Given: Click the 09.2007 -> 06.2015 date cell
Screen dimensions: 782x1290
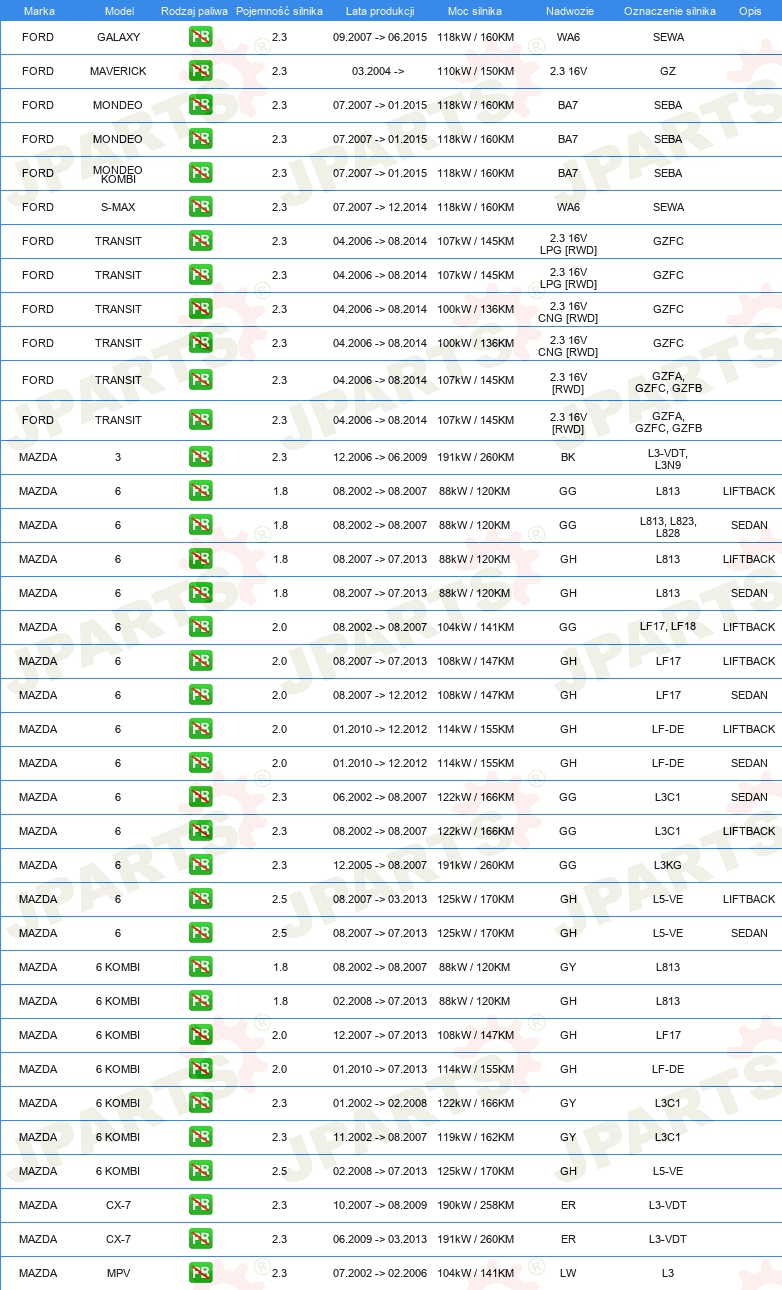Looking at the screenshot, I should point(380,37).
